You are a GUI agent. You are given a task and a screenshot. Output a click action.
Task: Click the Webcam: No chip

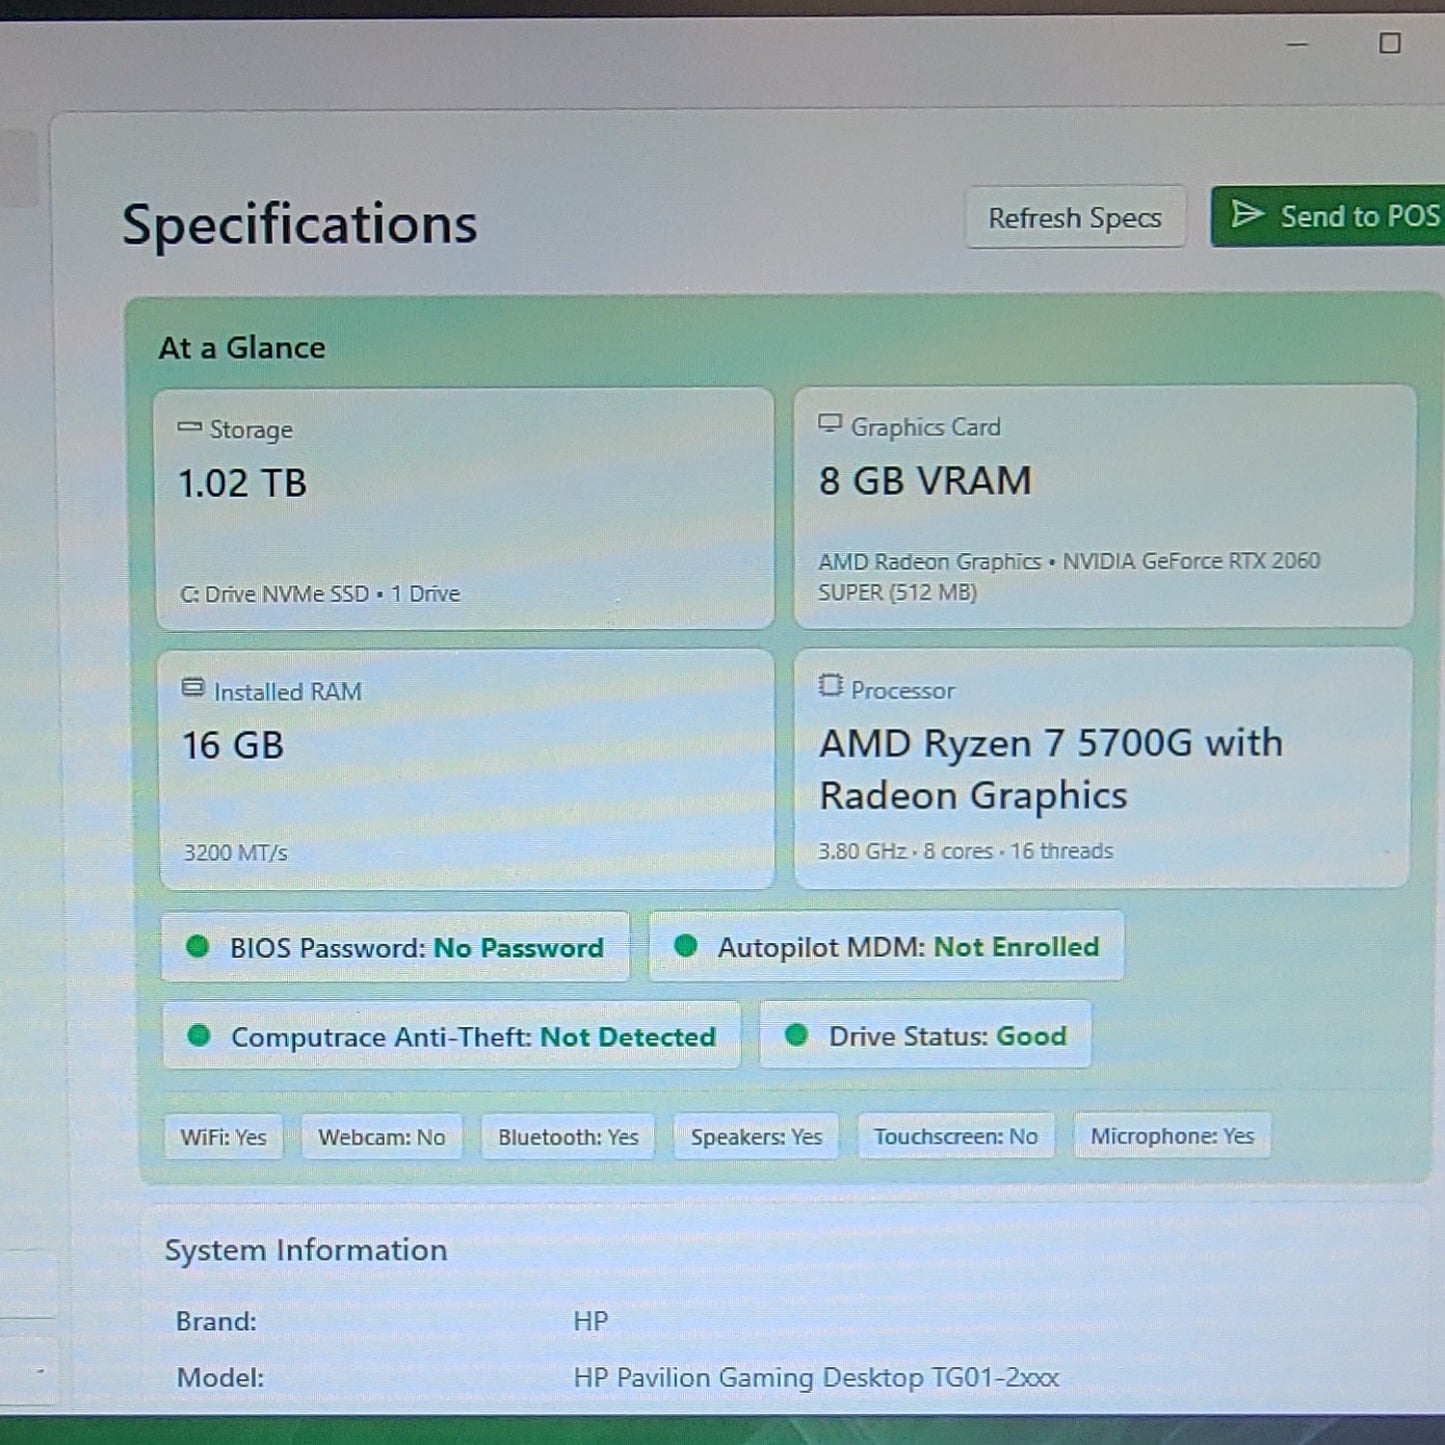[382, 1137]
